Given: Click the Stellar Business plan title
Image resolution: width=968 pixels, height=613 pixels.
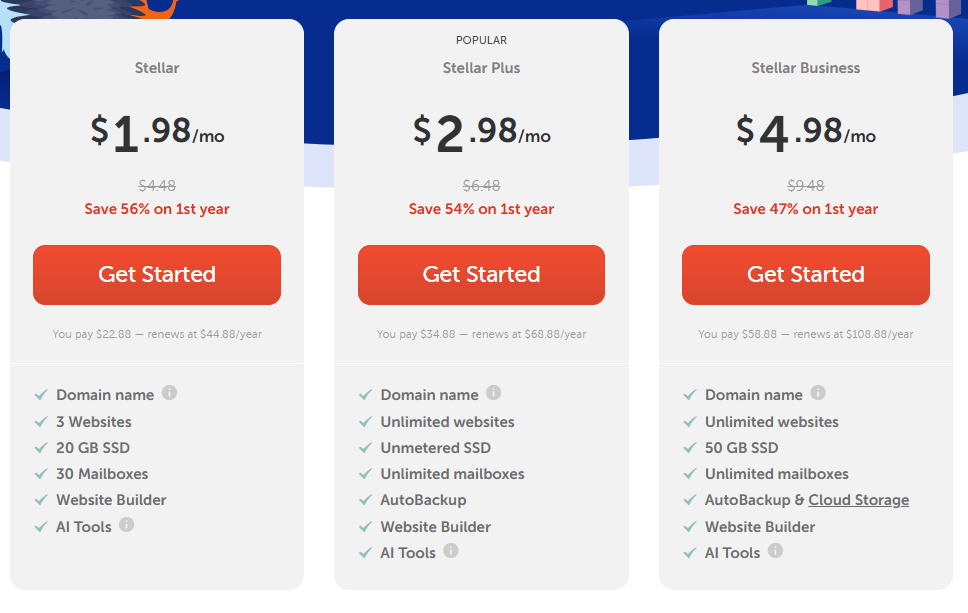Looking at the screenshot, I should 806,68.
